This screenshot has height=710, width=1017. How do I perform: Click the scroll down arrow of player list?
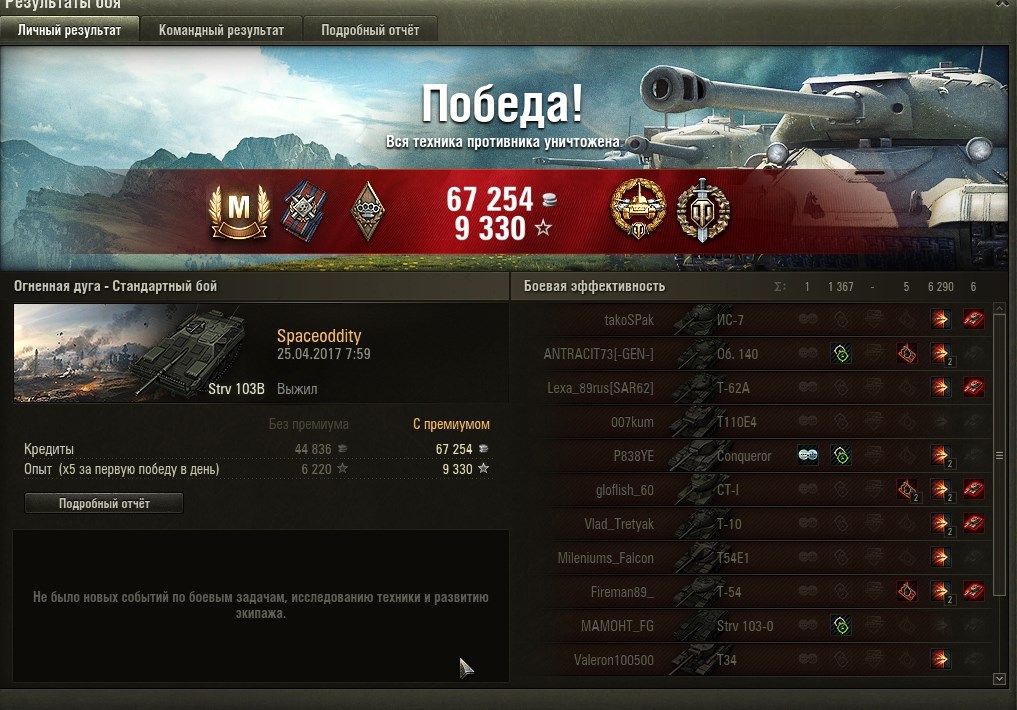tap(999, 679)
